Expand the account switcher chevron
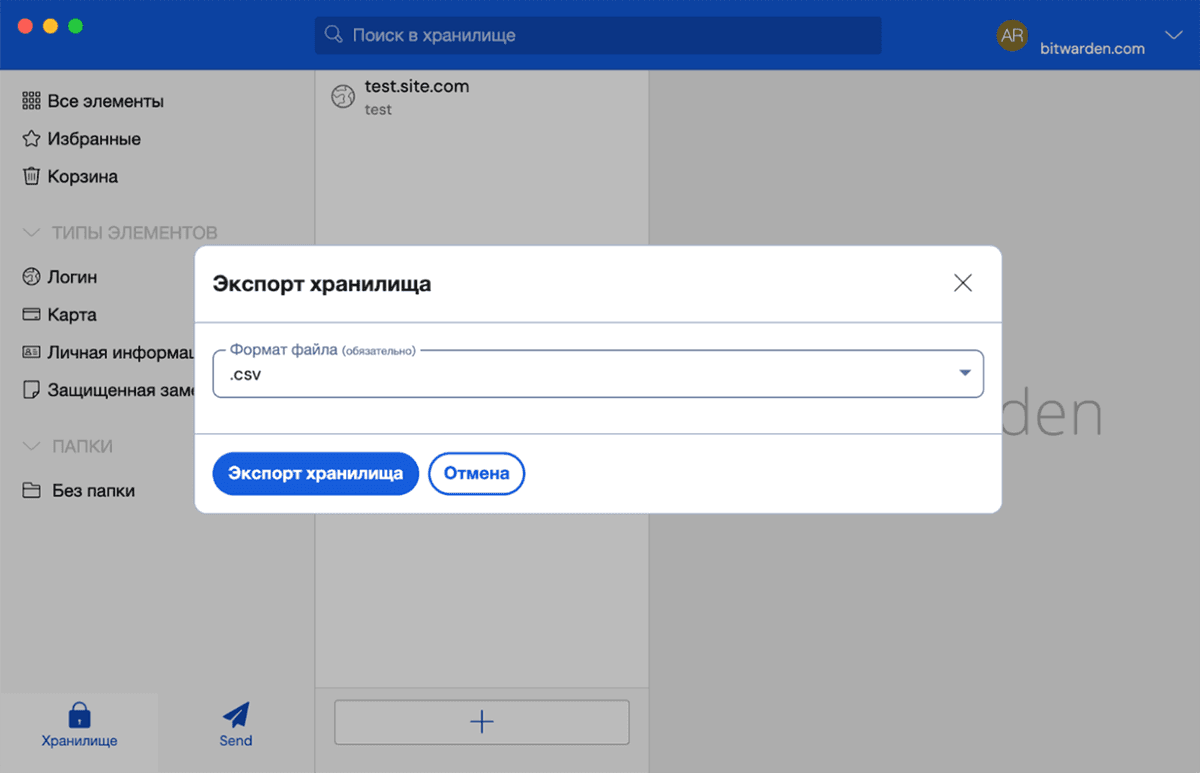This screenshot has width=1200, height=773. click(x=1174, y=36)
